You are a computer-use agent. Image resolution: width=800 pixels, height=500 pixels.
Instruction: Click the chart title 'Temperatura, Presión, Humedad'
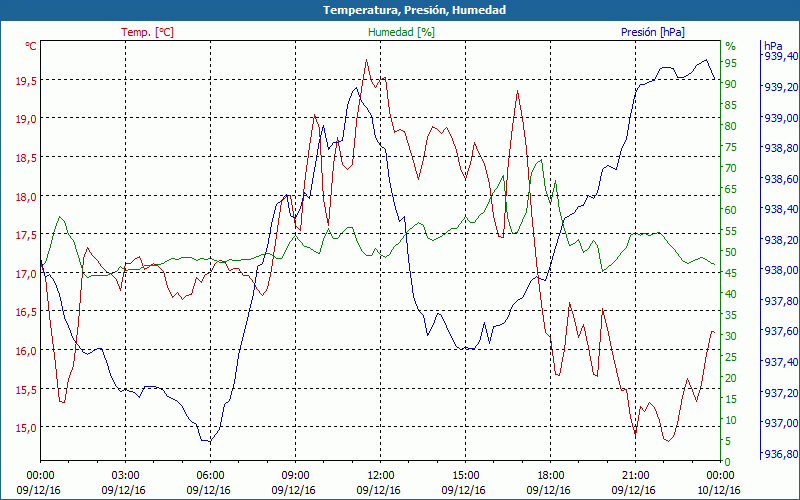414,10
